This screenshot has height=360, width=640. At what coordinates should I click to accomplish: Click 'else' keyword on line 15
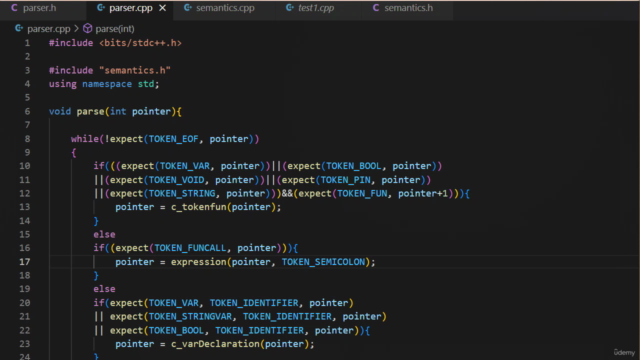pos(104,234)
